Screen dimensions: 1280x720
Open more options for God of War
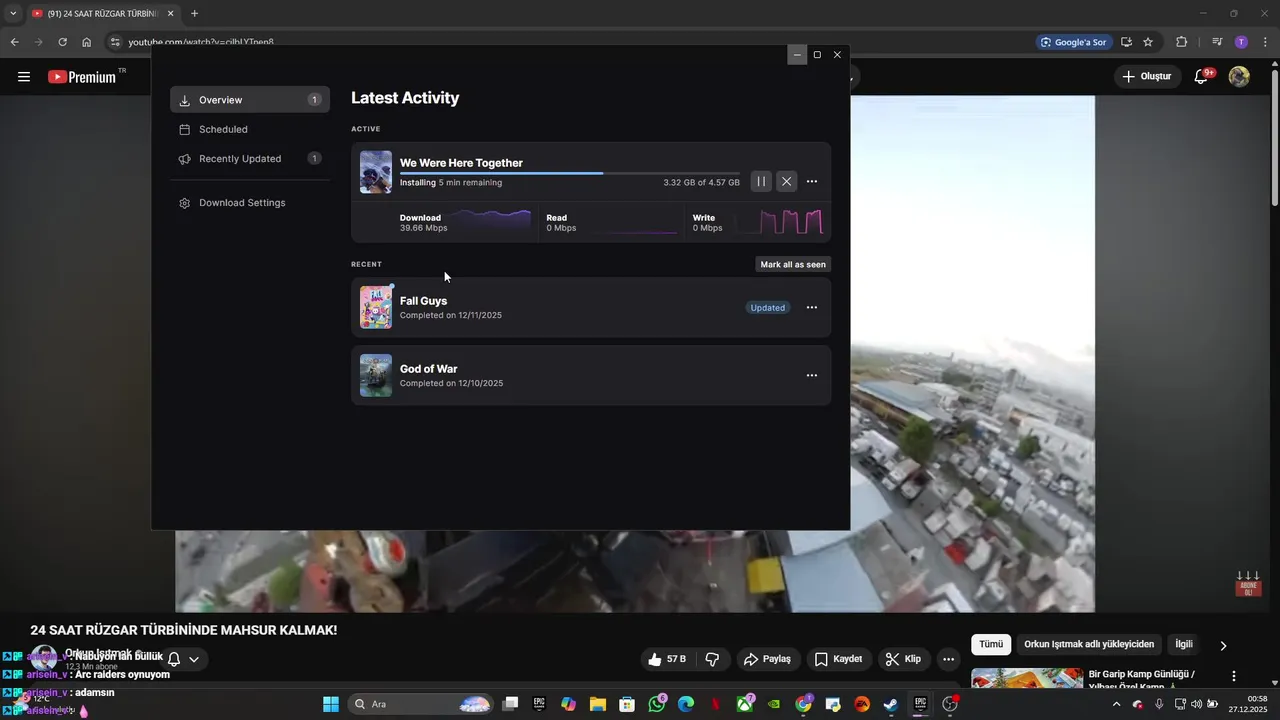(812, 375)
